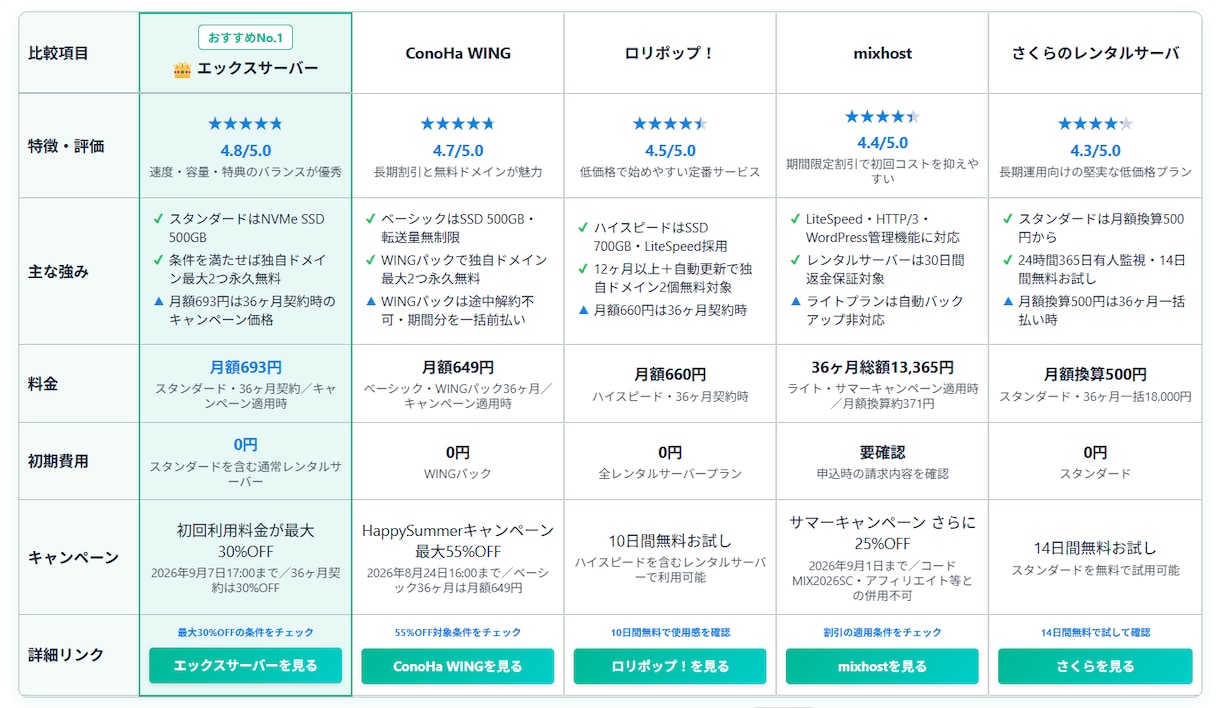Click the star rating above 4.7/5.0
Viewport: 1220px width, 708px height.
pyautogui.click(x=457, y=124)
